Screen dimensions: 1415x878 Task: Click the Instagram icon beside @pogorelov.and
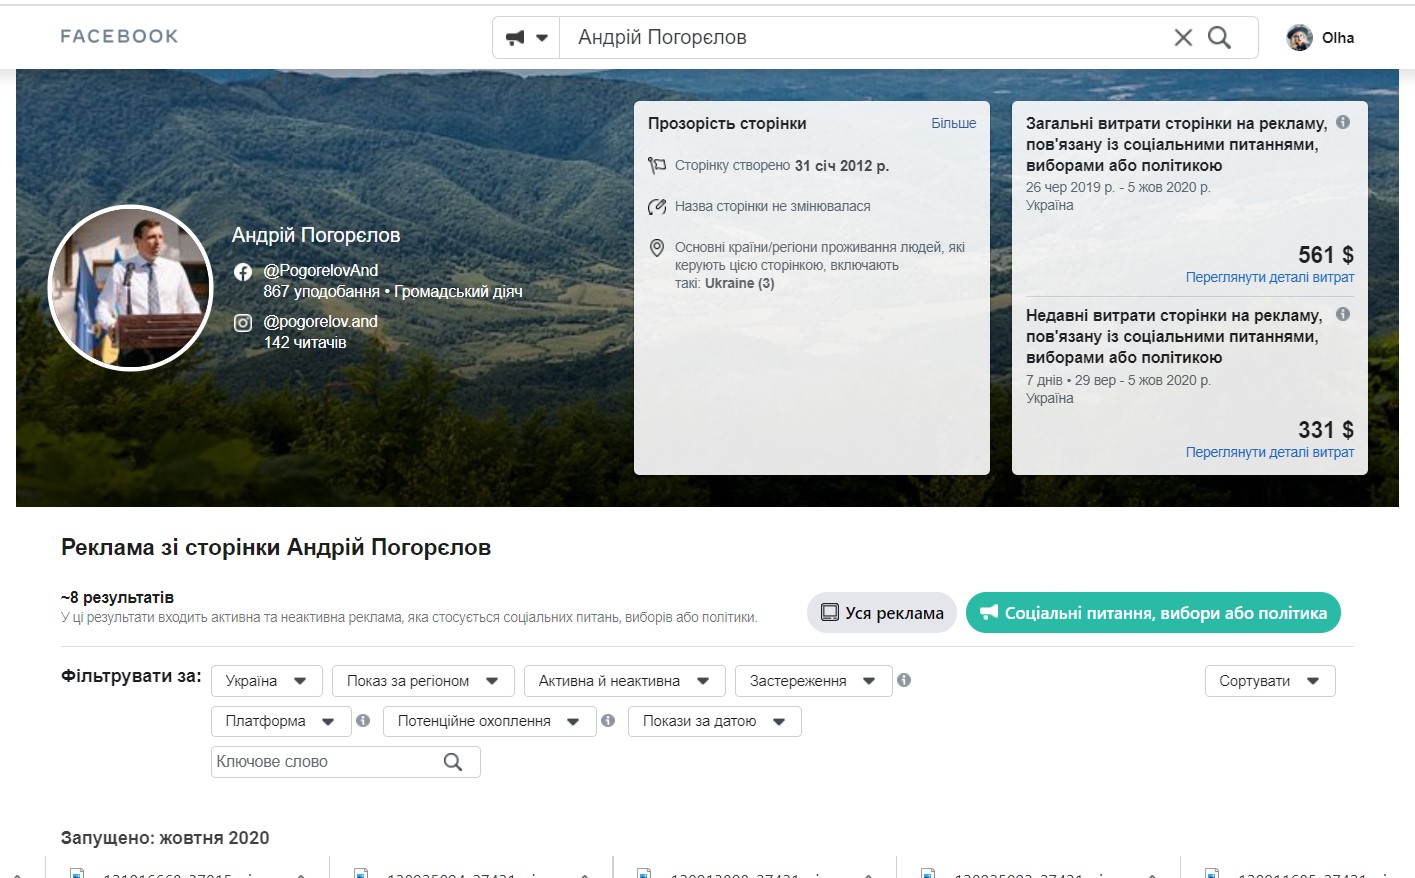coord(243,322)
